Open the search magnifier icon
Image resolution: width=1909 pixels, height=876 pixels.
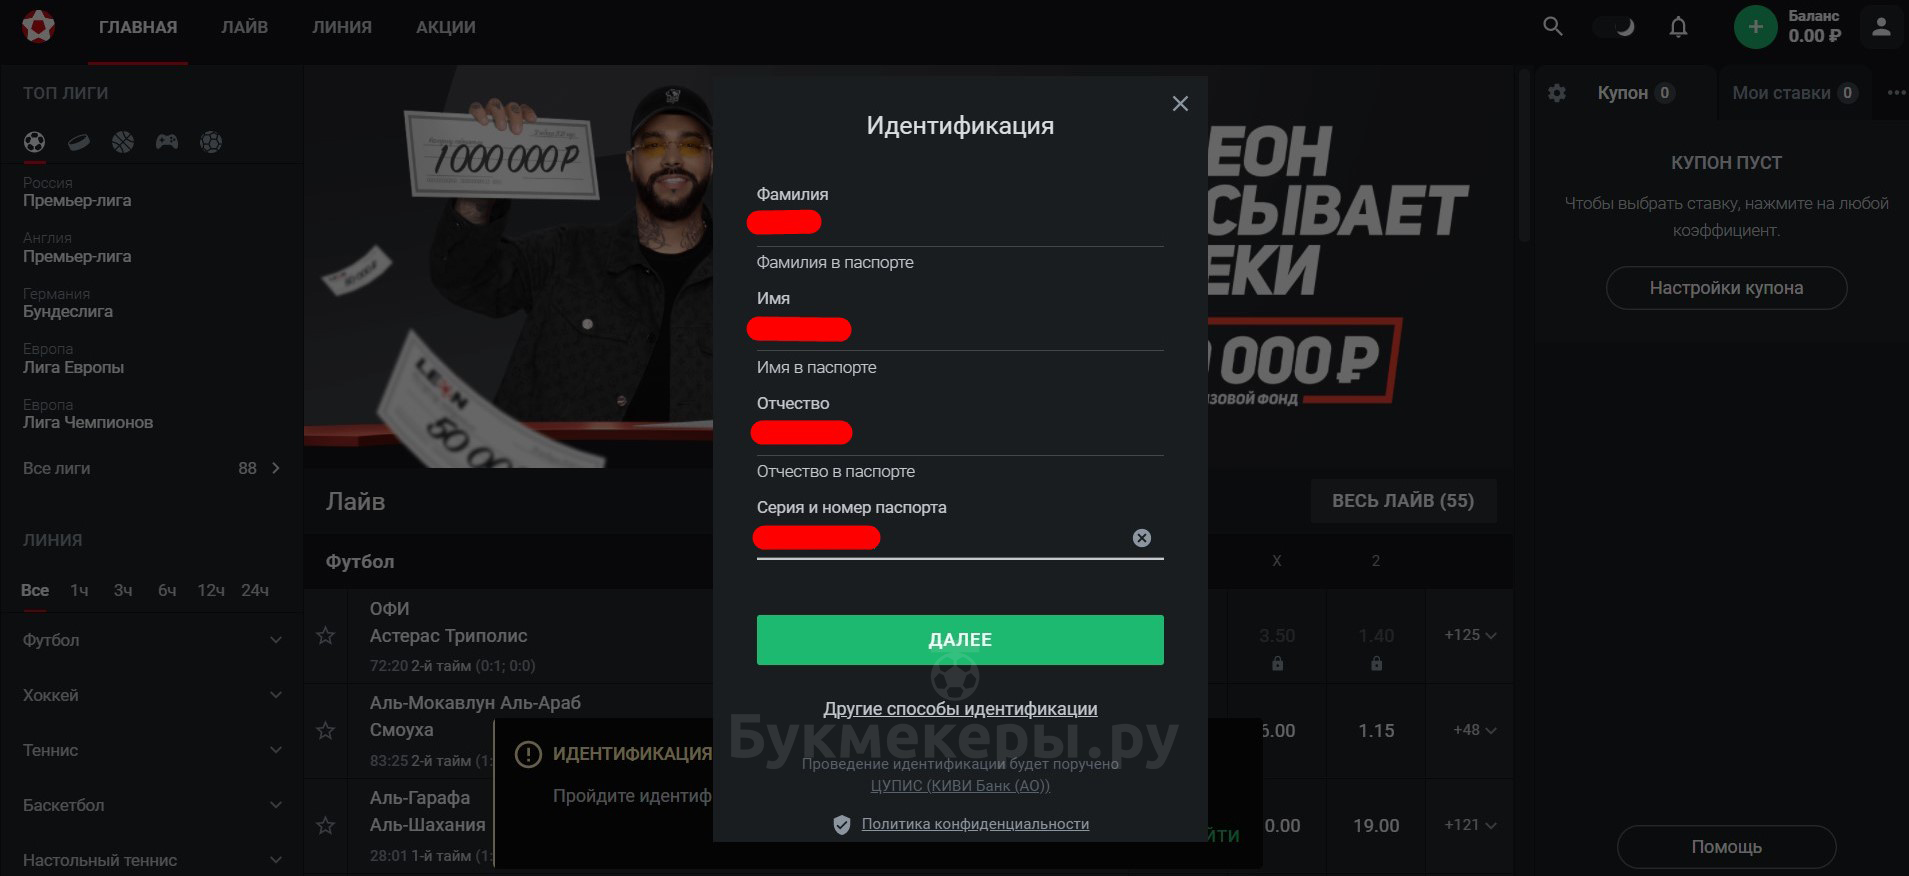[x=1552, y=27]
